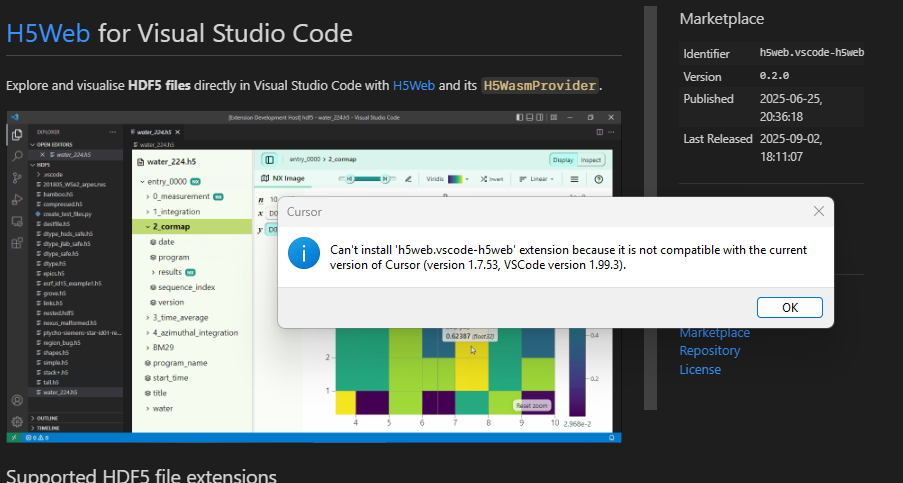Click the "Identifier" label

tap(706, 54)
